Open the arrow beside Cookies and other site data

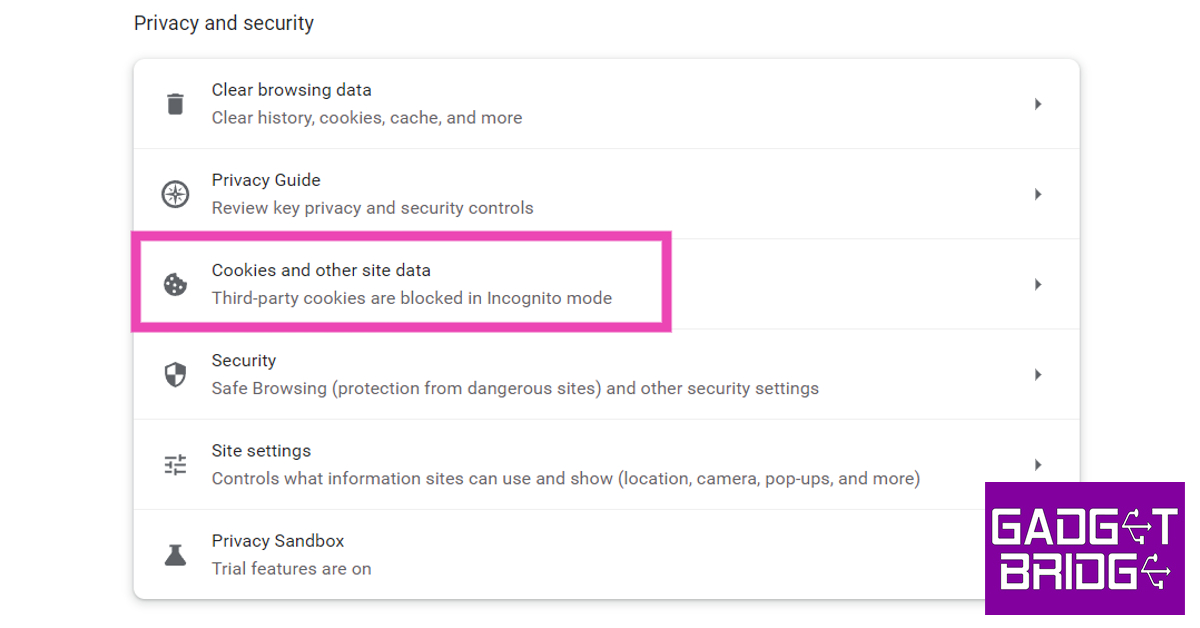coord(1038,285)
